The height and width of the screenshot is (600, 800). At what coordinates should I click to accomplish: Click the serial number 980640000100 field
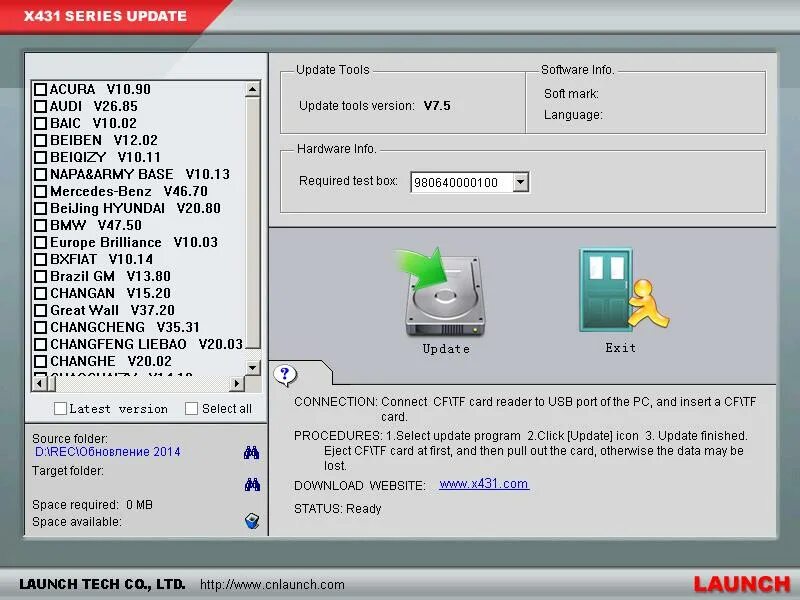pyautogui.click(x=461, y=183)
